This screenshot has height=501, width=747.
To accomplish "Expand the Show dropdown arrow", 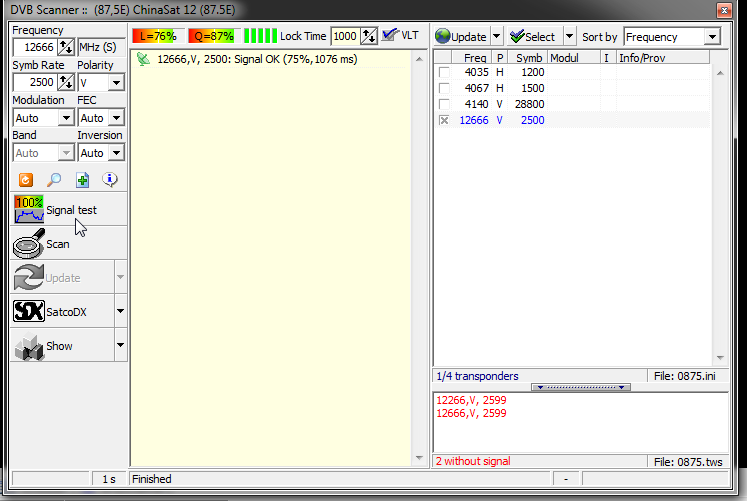I will [121, 345].
